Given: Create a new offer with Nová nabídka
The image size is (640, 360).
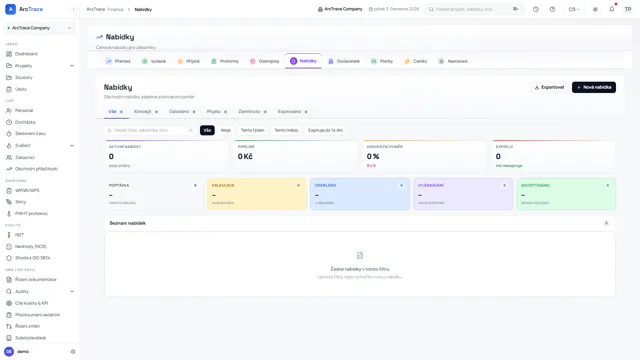Looking at the screenshot, I should pyautogui.click(x=594, y=87).
